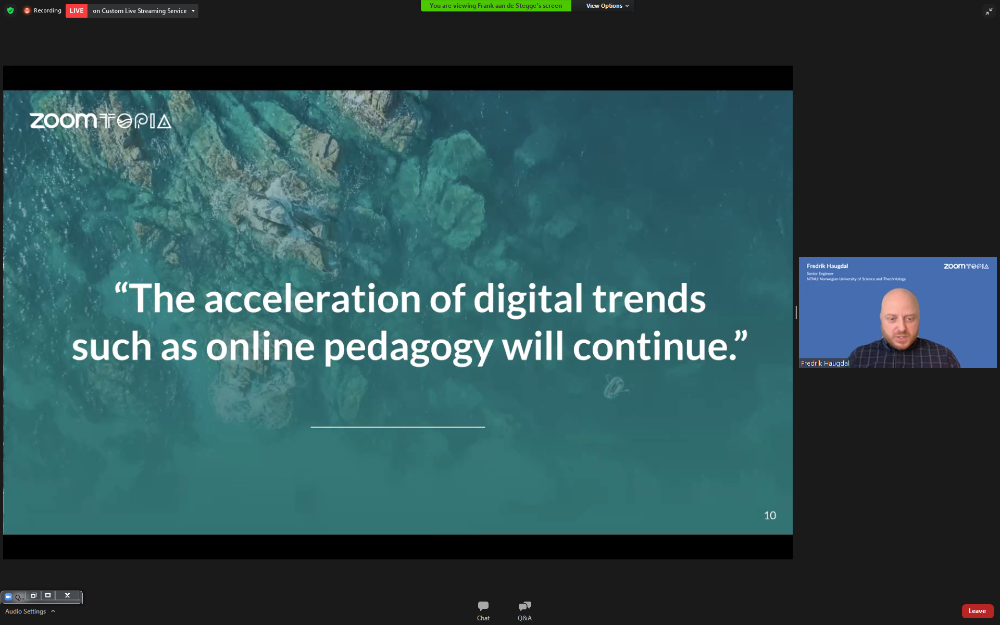Expand the Audio Settings caret
This screenshot has width=1000, height=625.
[x=53, y=611]
